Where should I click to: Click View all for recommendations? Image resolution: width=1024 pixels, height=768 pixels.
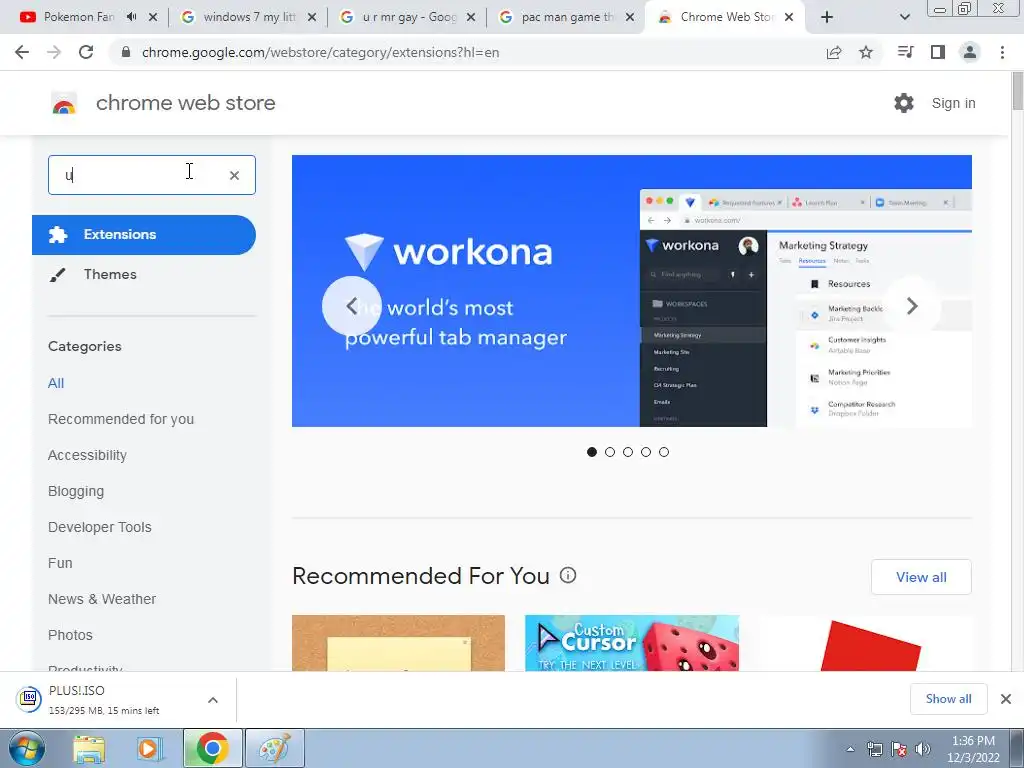(x=921, y=577)
